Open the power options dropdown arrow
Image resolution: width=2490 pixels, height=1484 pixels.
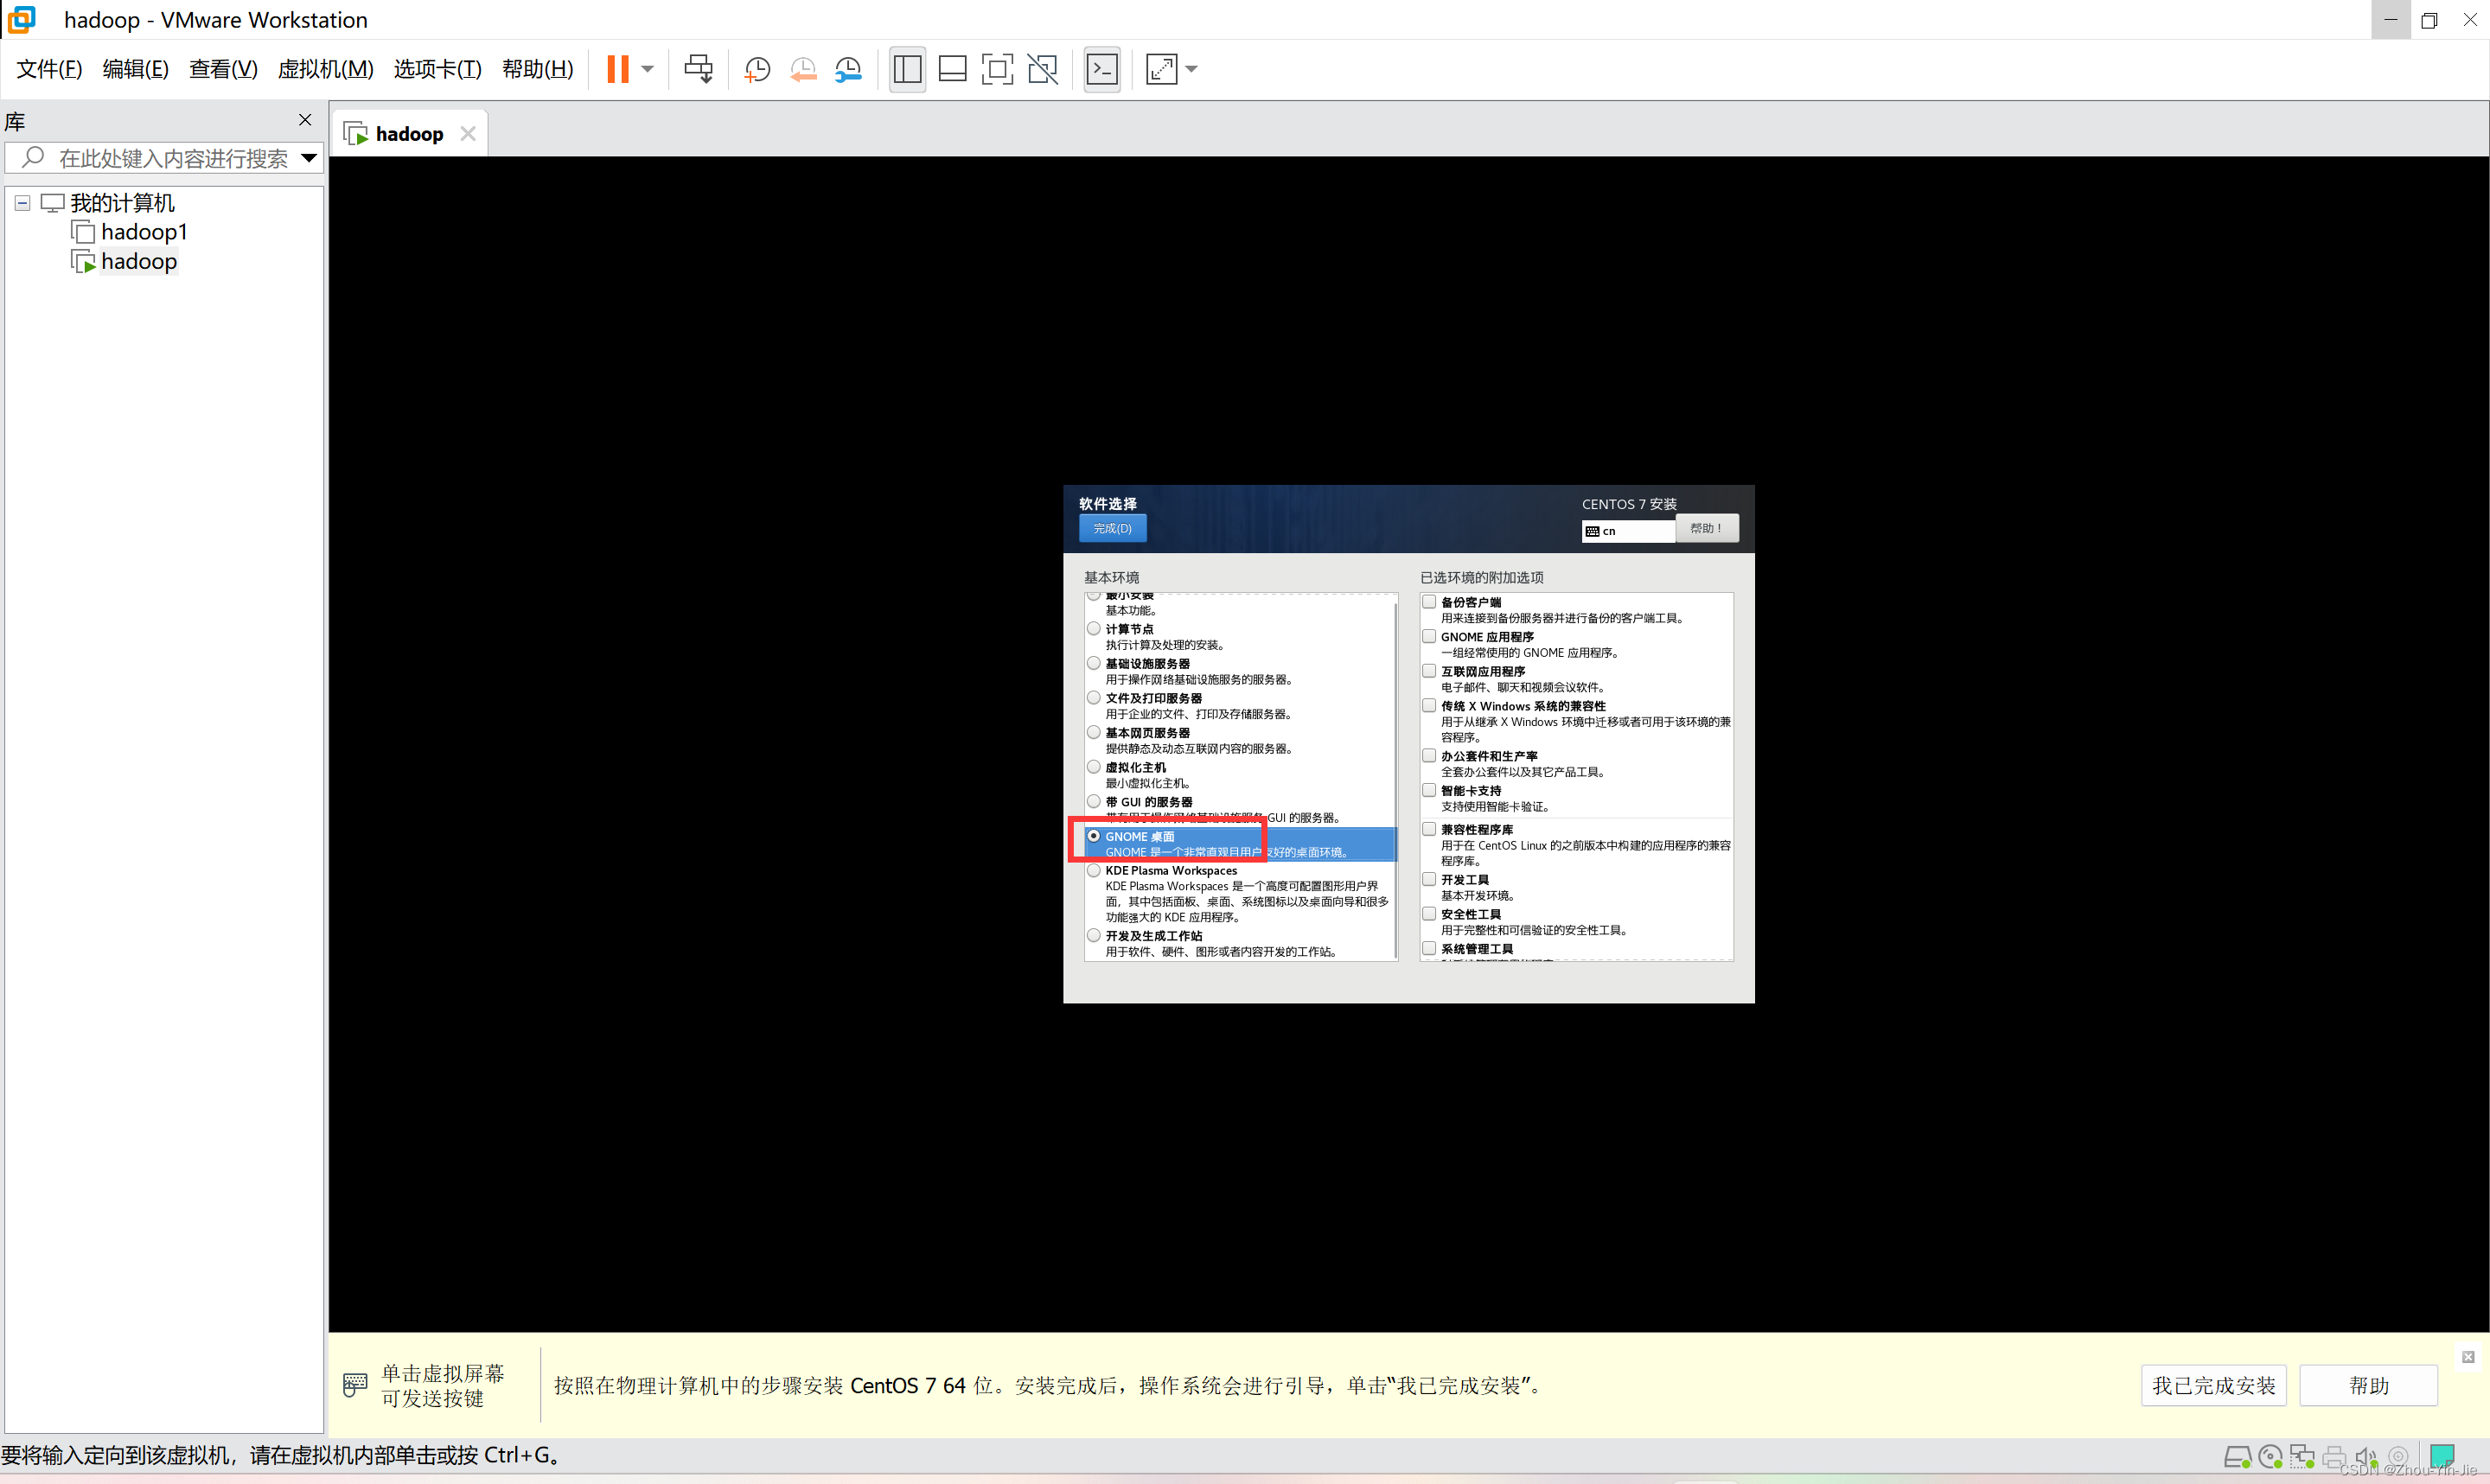tap(648, 69)
